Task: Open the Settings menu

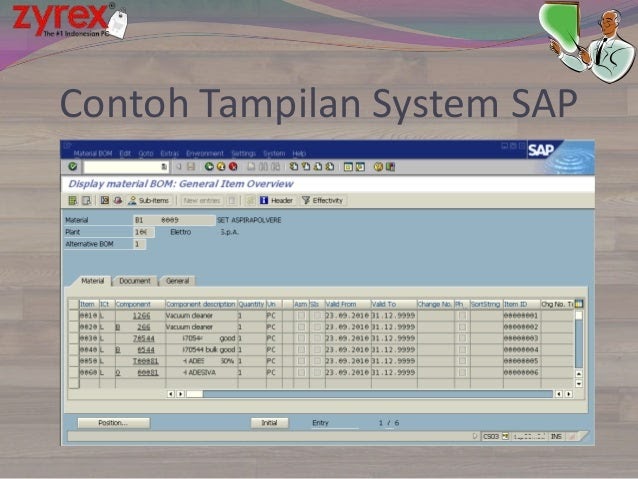Action: tap(243, 153)
